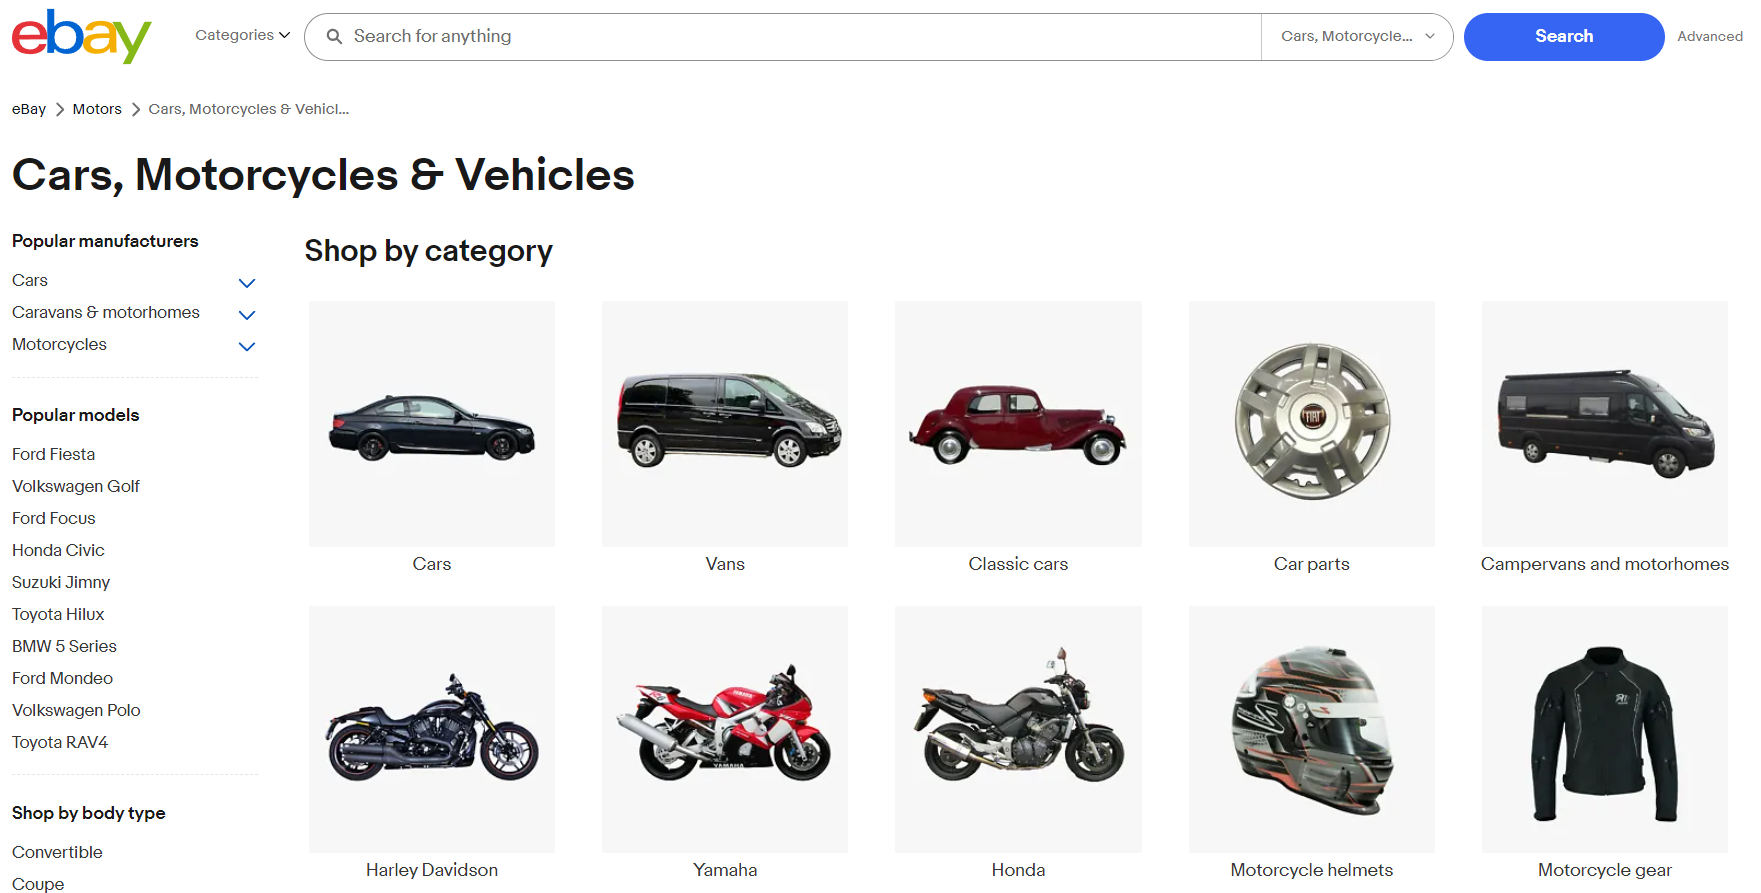
Task: Open the Motorcycle helmets image tile
Action: (1312, 729)
